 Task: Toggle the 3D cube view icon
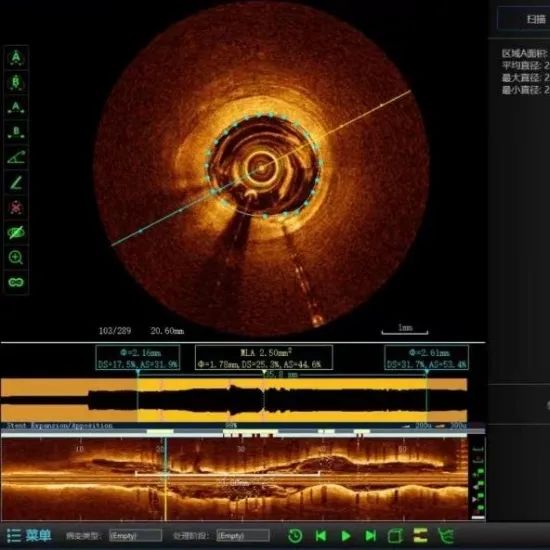pos(395,536)
